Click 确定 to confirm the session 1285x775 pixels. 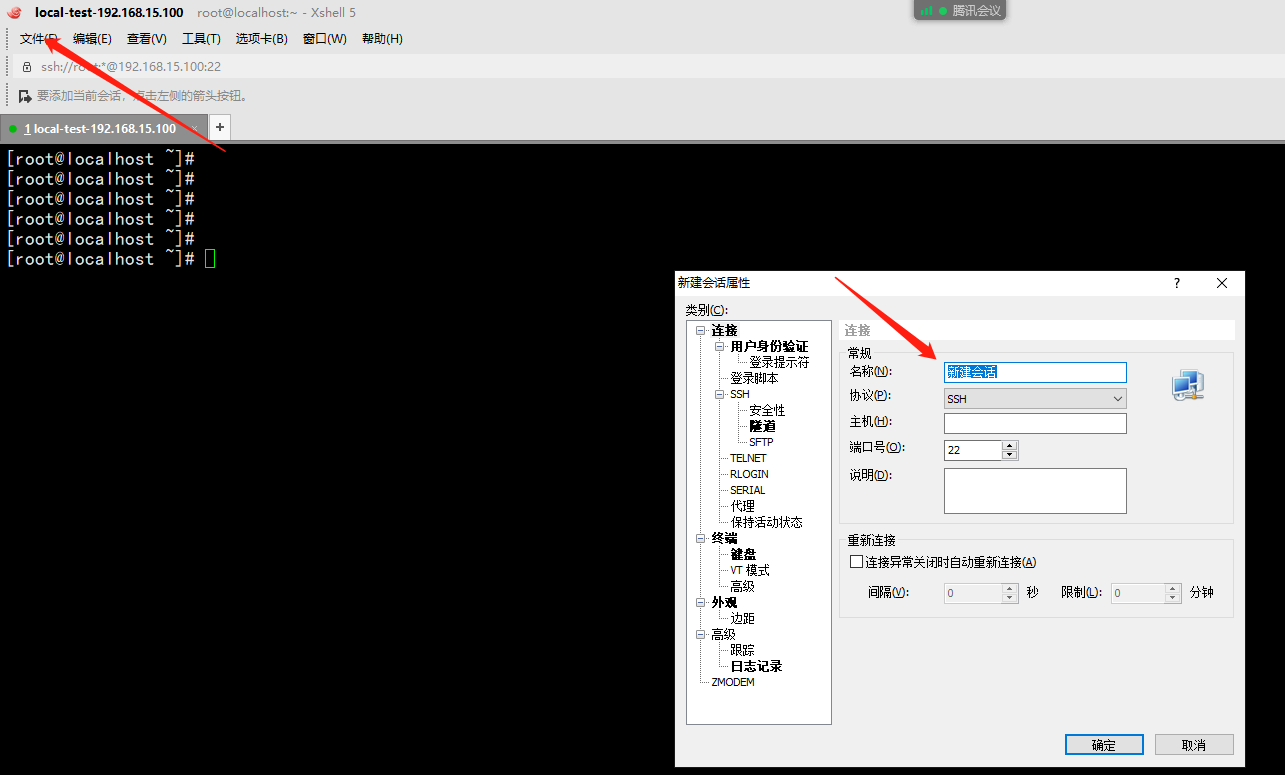click(x=1104, y=745)
